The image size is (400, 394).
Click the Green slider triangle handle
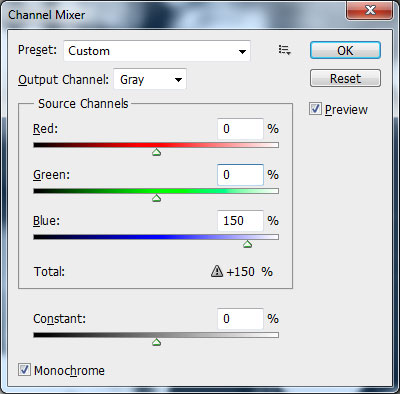156,198
